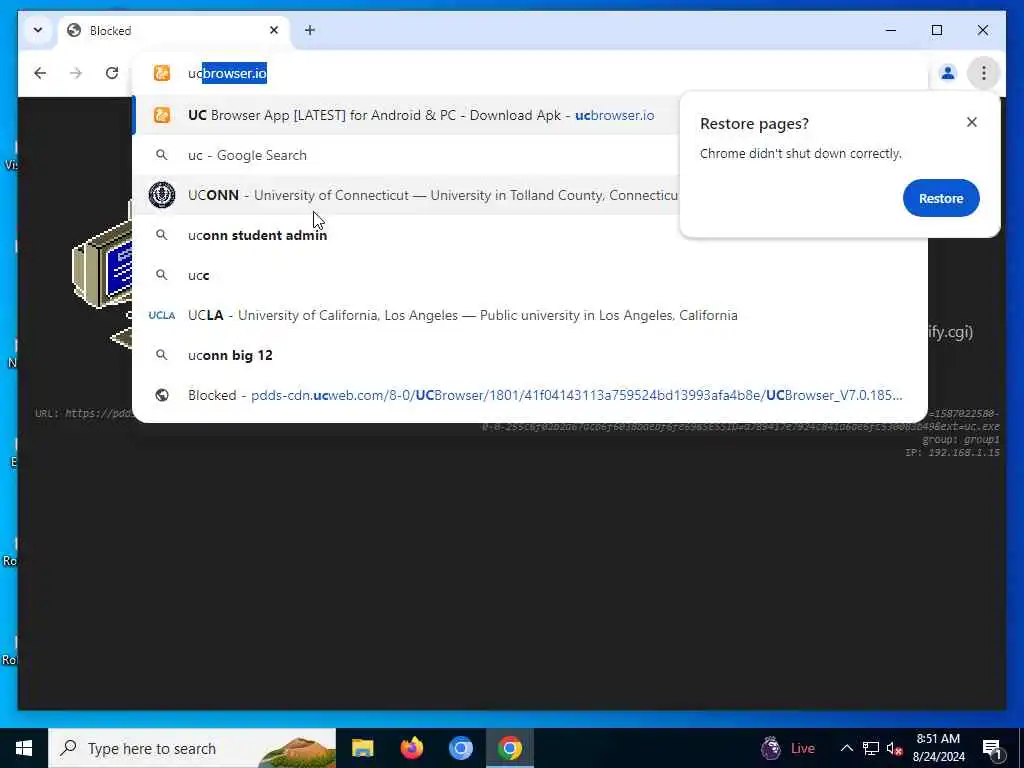Click the UCONN seal icon
The height and width of the screenshot is (768, 1024).
(162, 195)
